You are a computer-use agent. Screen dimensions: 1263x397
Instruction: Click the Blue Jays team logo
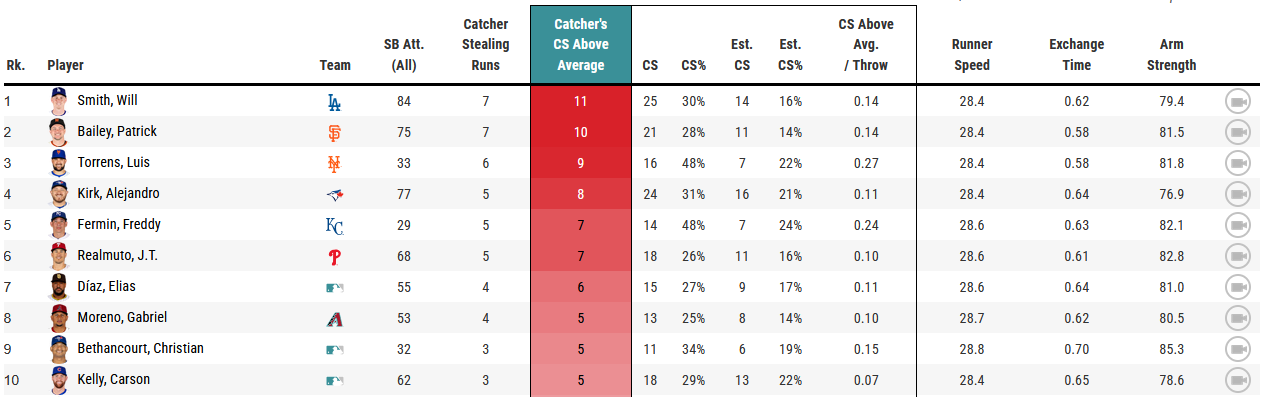[335, 194]
